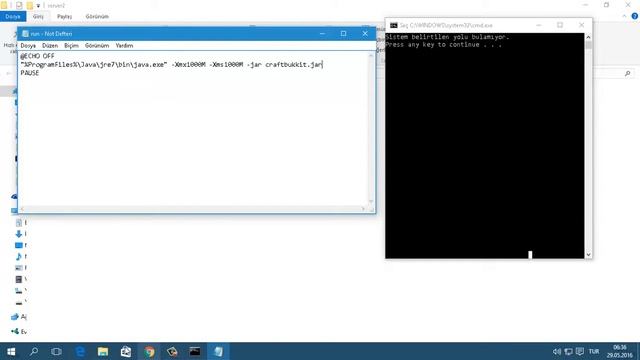Image resolution: width=640 pixels, height=360 pixels.
Task: Click Notepad vertical scrollbar down arrow
Action: point(371,201)
